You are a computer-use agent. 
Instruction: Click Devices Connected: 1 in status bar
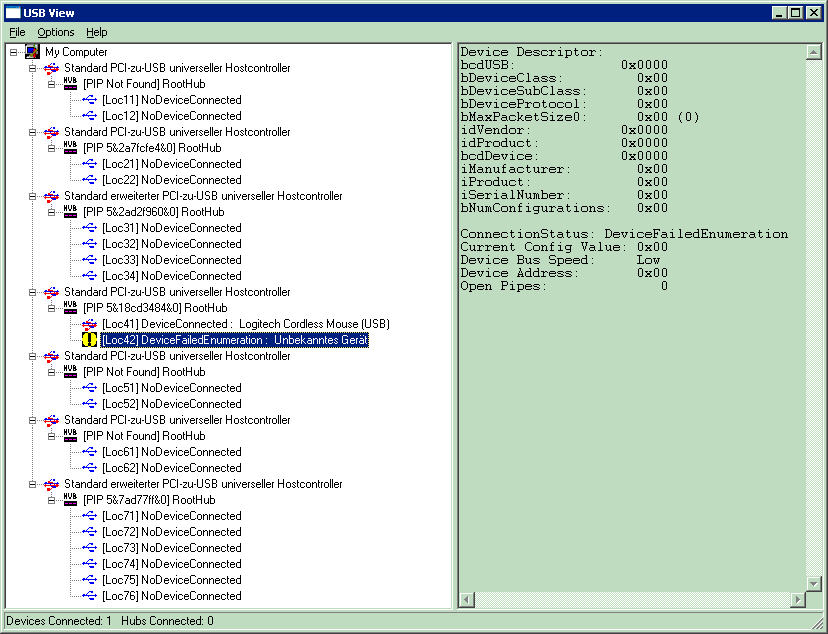coord(59,621)
